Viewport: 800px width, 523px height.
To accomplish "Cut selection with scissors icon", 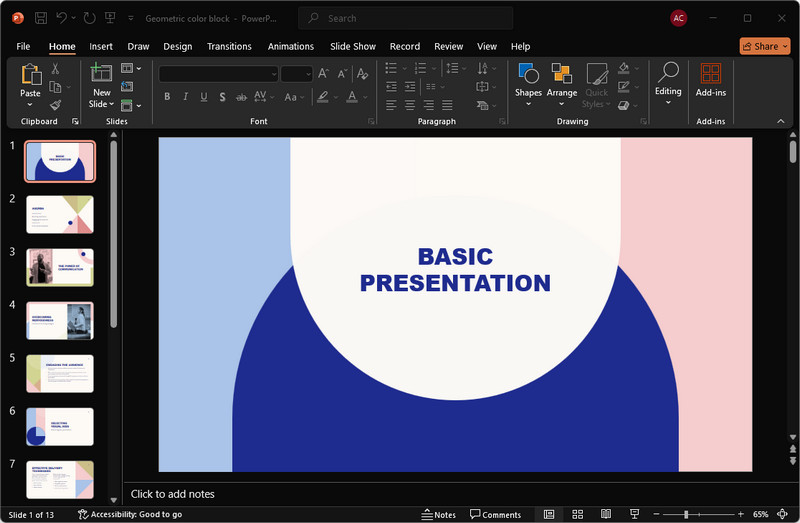I will [55, 68].
